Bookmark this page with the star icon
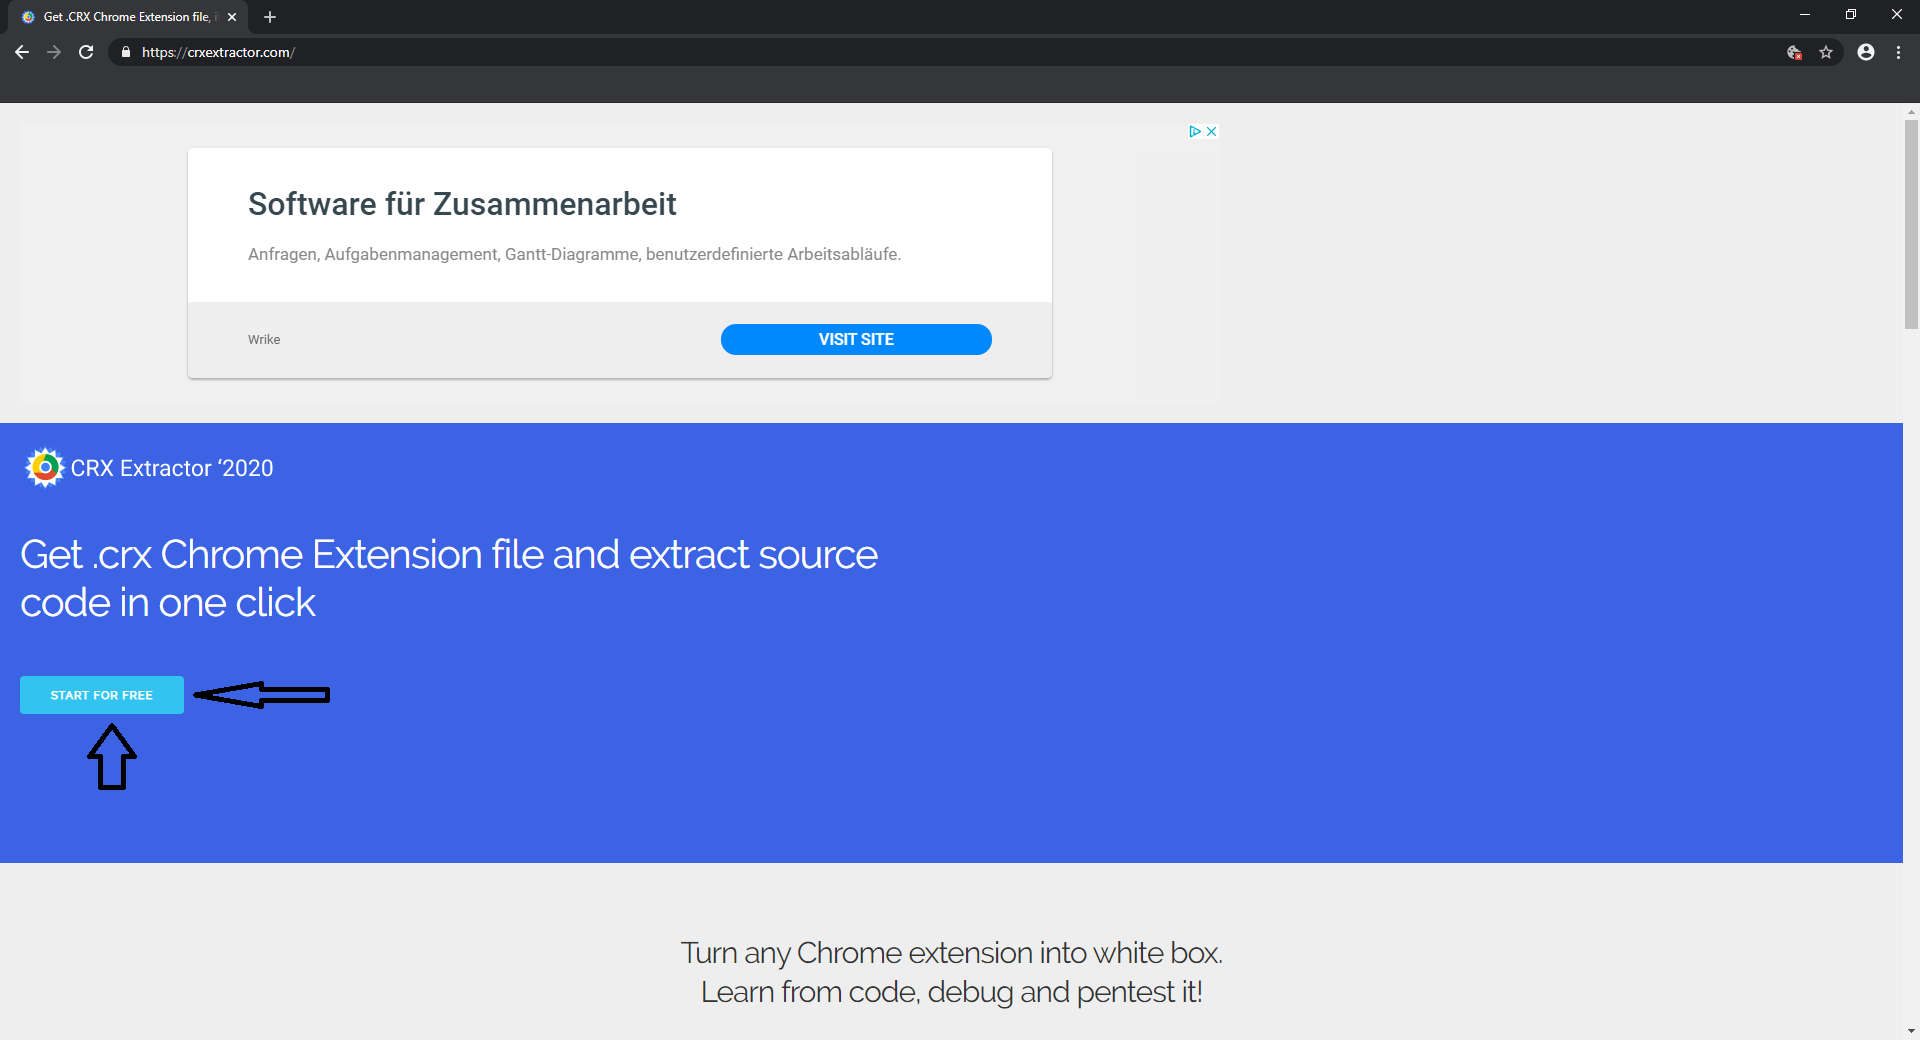The width and height of the screenshot is (1920, 1040). pos(1826,52)
